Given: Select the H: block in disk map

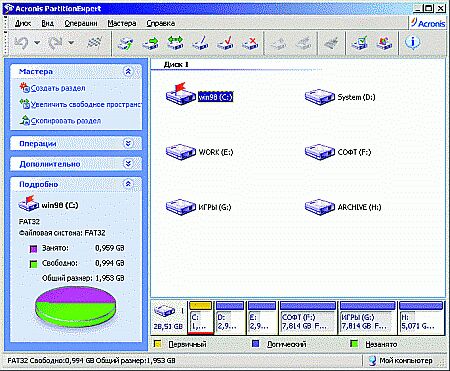Looking at the screenshot, I should pyautogui.click(x=421, y=318).
